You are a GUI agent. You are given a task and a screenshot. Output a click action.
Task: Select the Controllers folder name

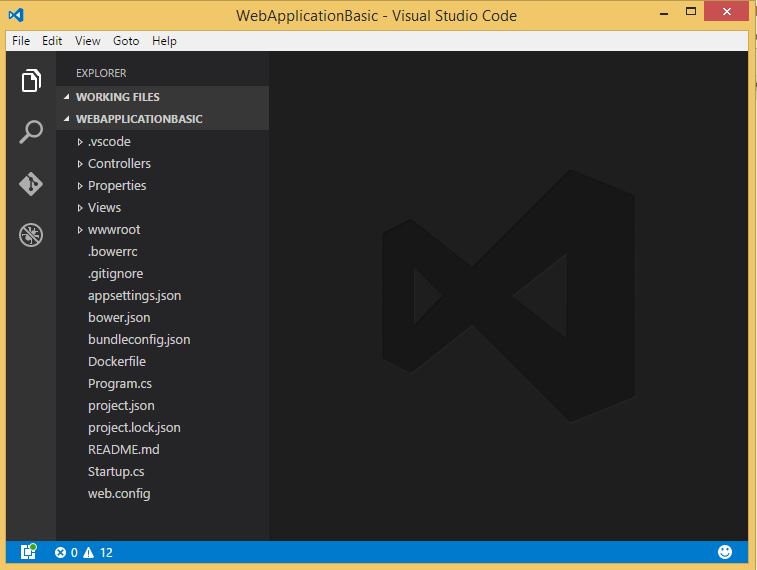(x=119, y=164)
